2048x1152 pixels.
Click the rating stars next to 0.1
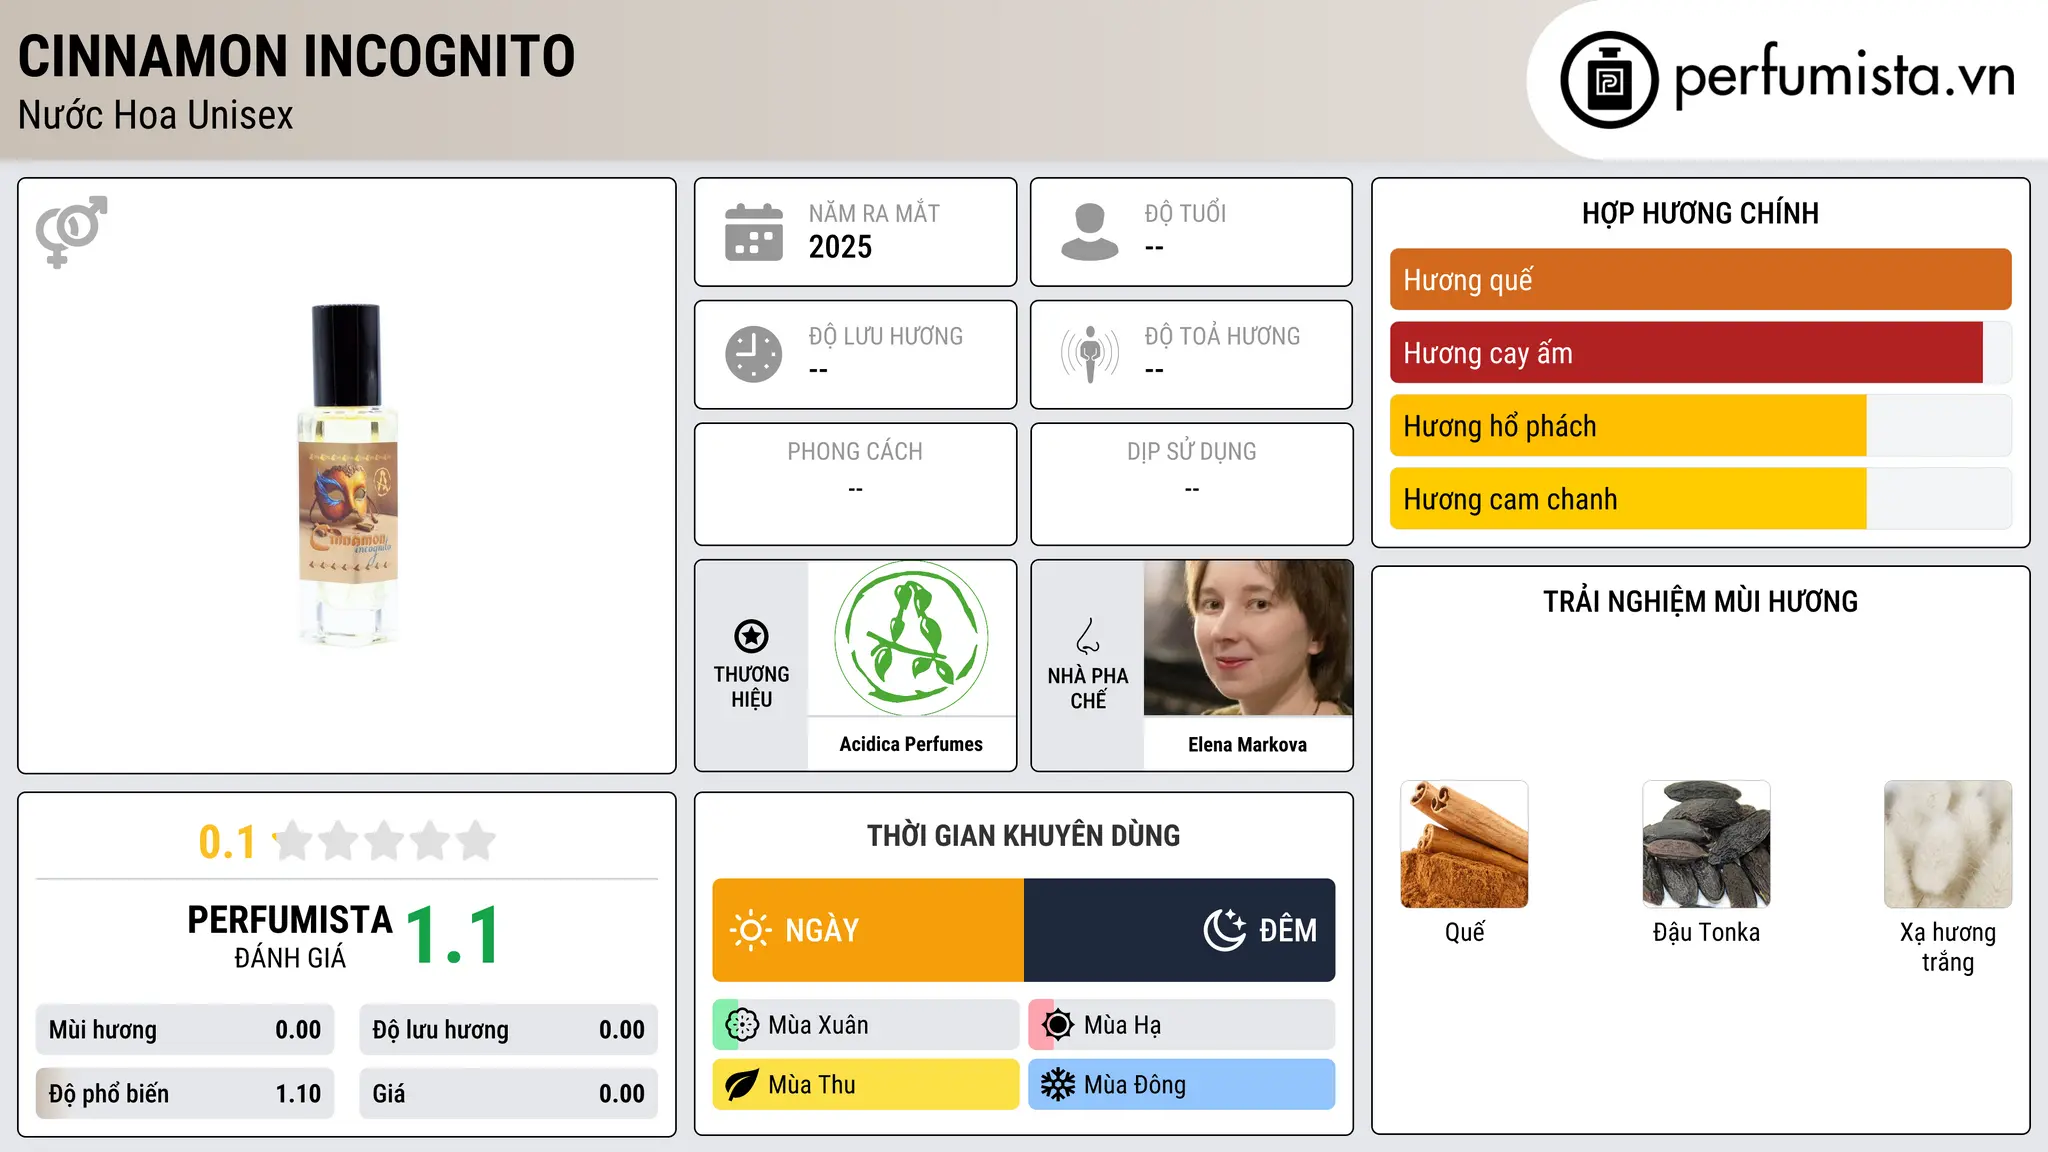(384, 841)
